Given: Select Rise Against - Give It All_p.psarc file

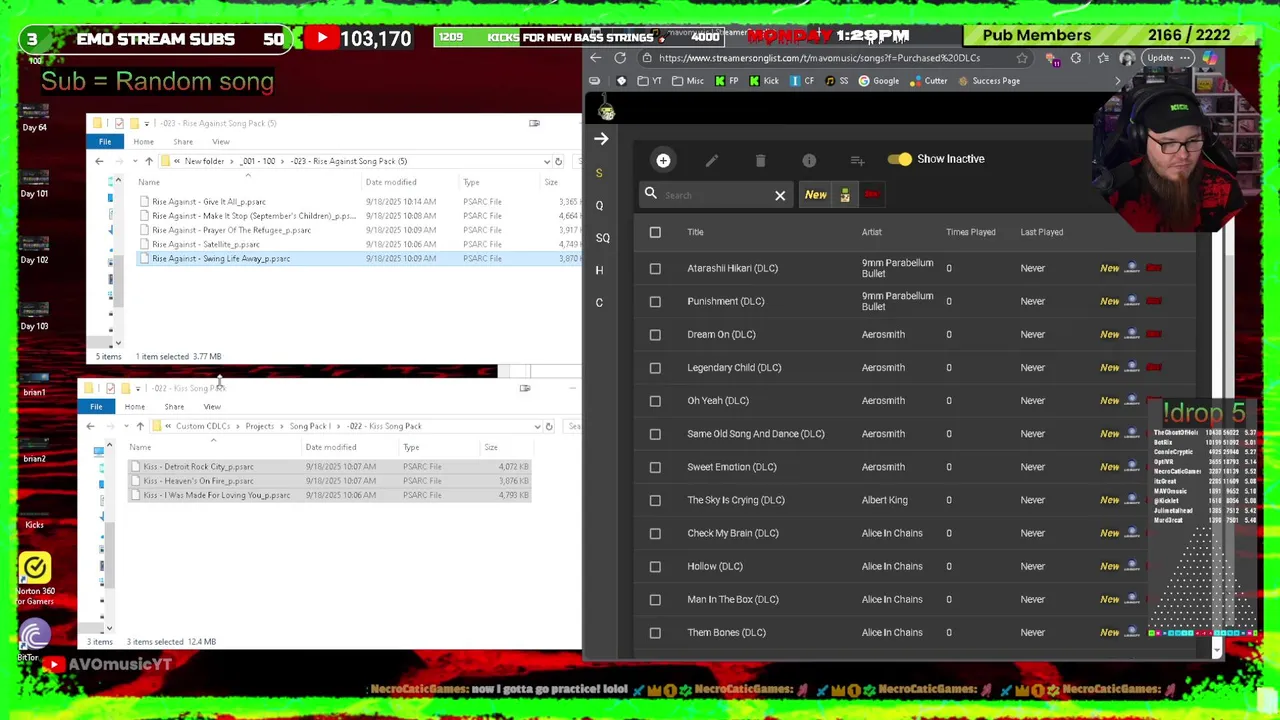Looking at the screenshot, I should coord(208,202).
